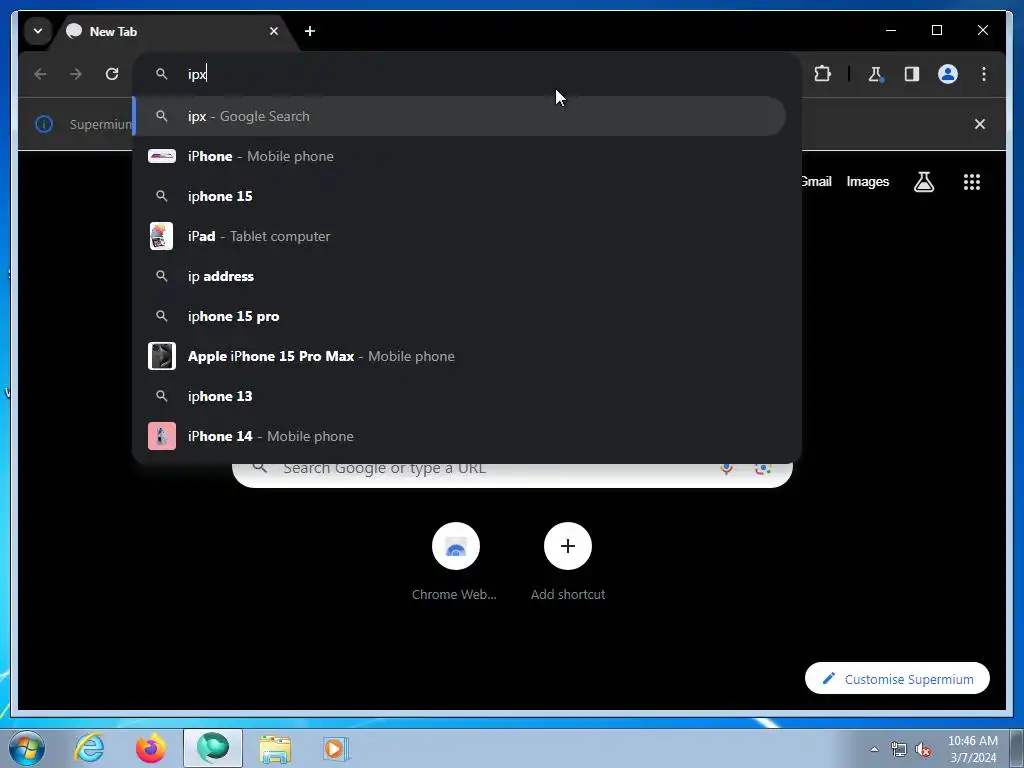This screenshot has width=1024, height=768.
Task: Open Search Labs flask icon on page
Action: click(x=923, y=182)
